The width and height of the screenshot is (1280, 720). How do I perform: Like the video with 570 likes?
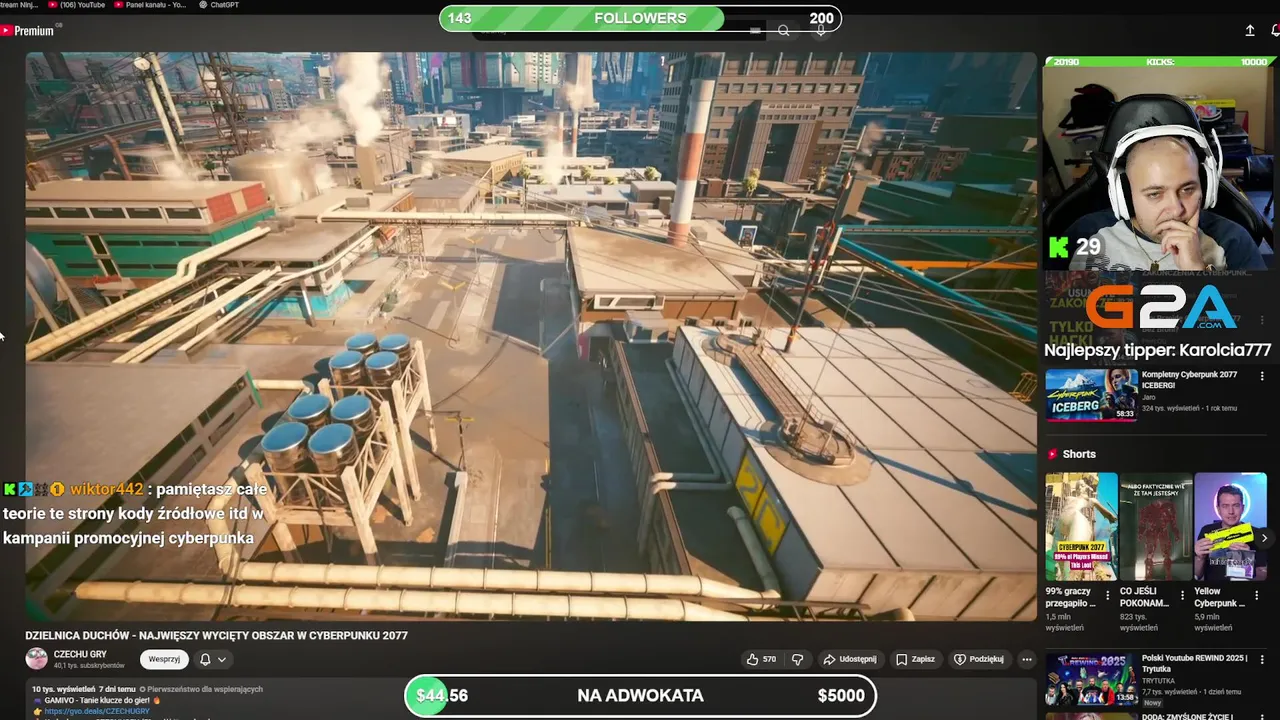pyautogui.click(x=761, y=659)
